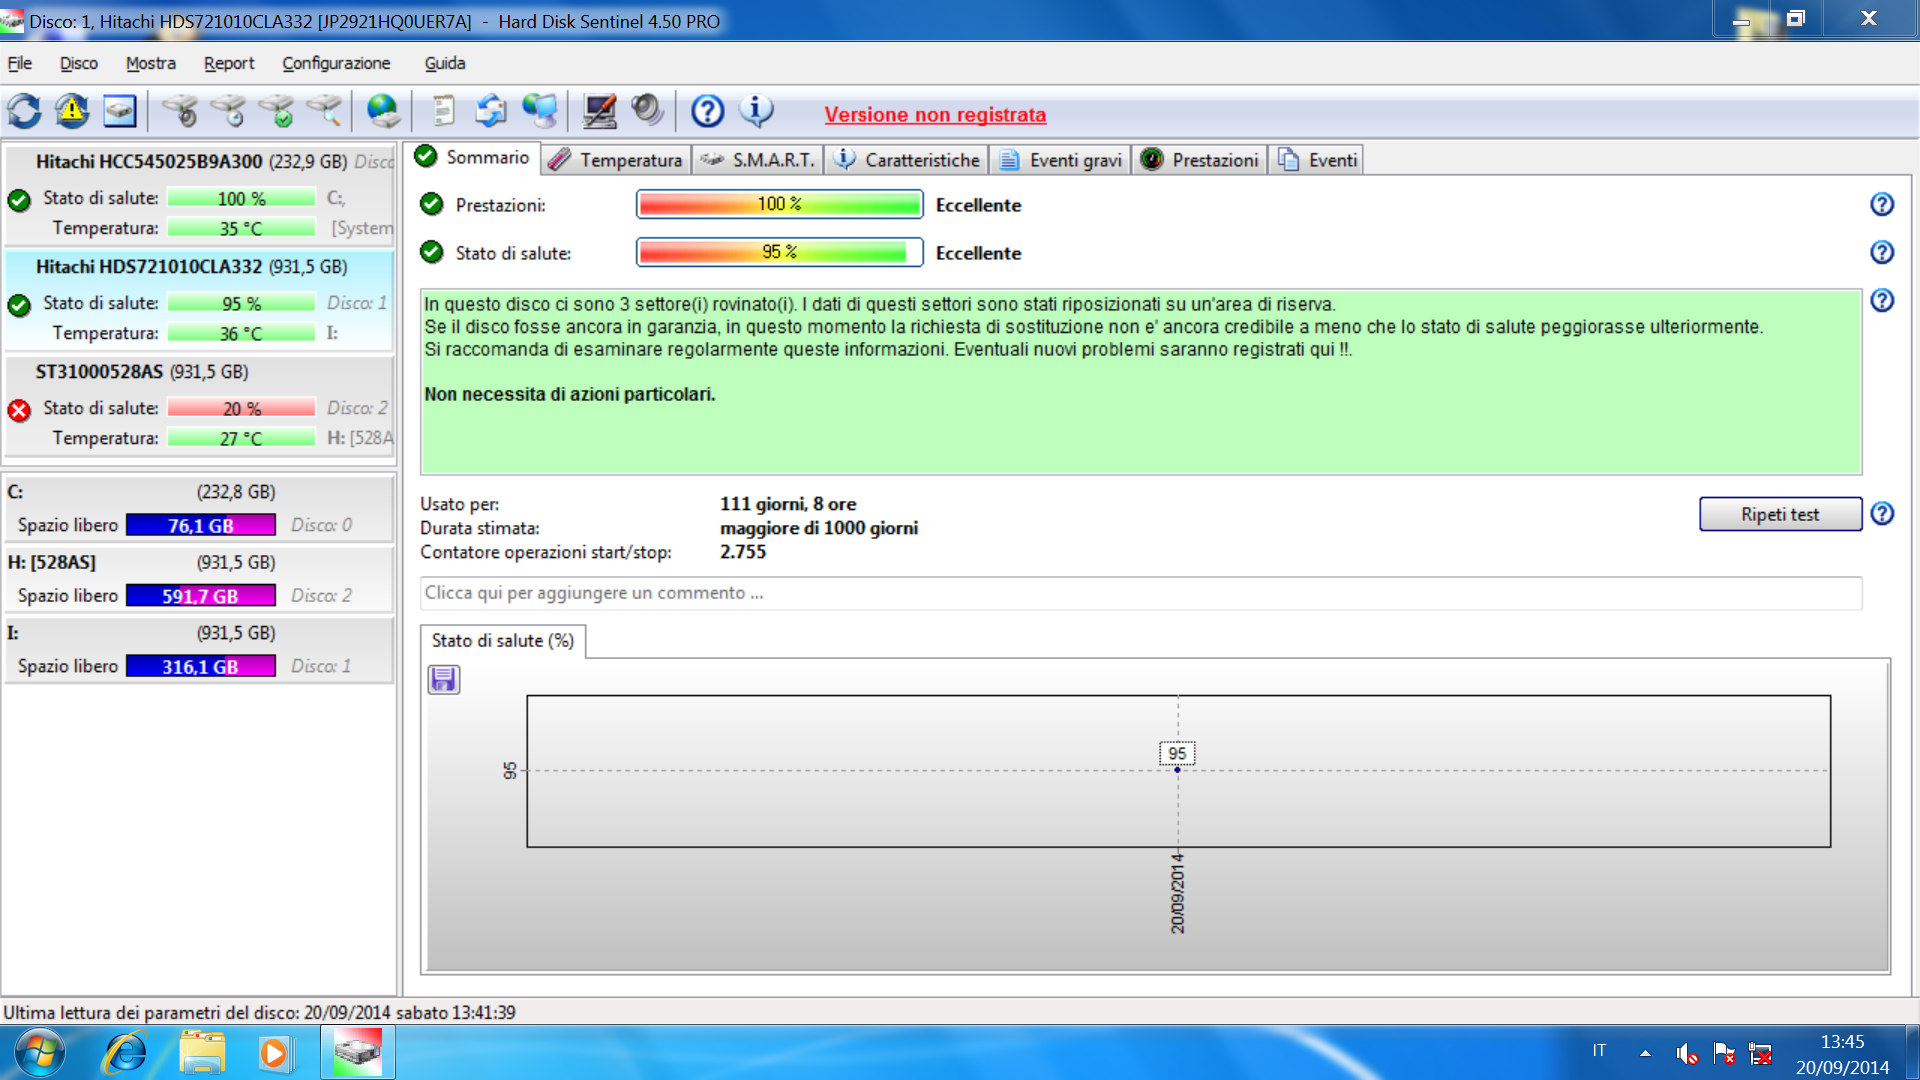
Task: Click the volume muted tray icon
Action: tap(1687, 1053)
